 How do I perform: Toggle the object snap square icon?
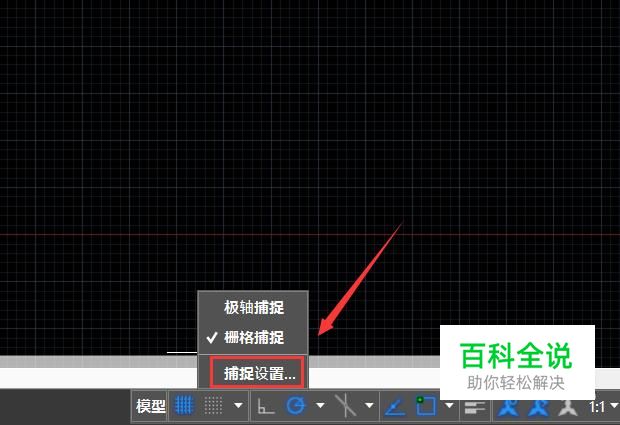click(x=425, y=405)
